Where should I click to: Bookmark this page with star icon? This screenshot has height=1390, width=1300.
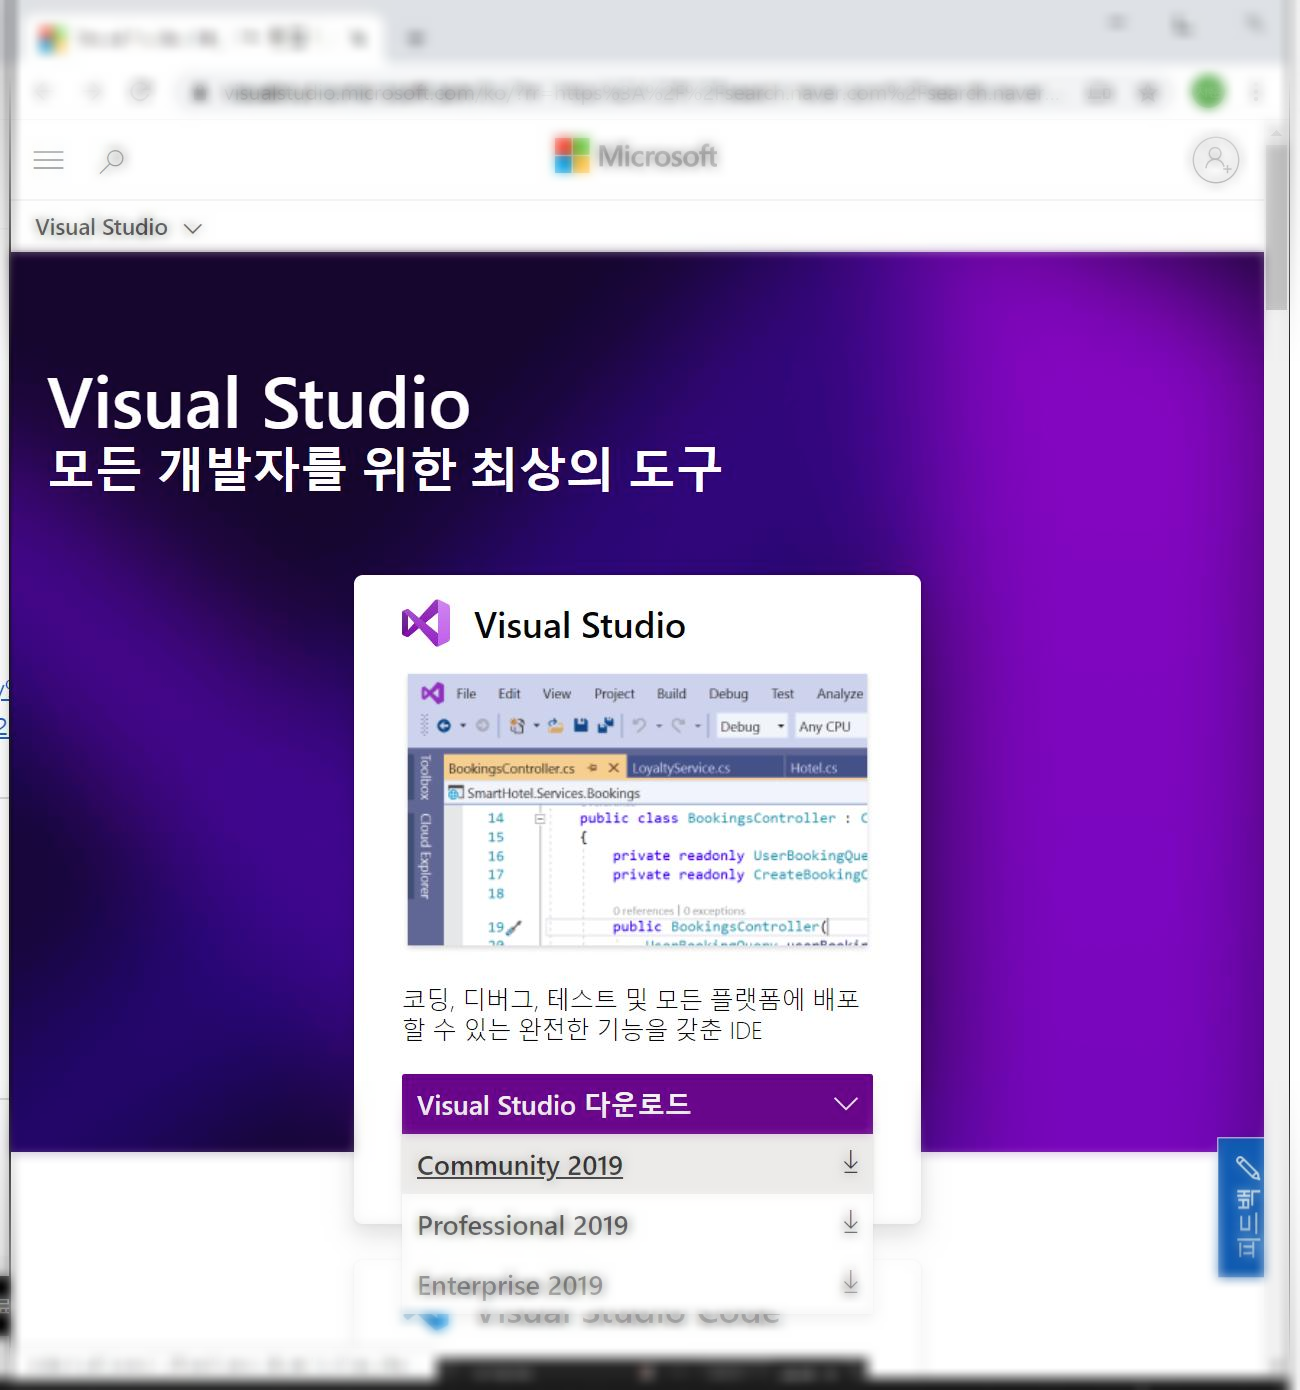point(1148,93)
